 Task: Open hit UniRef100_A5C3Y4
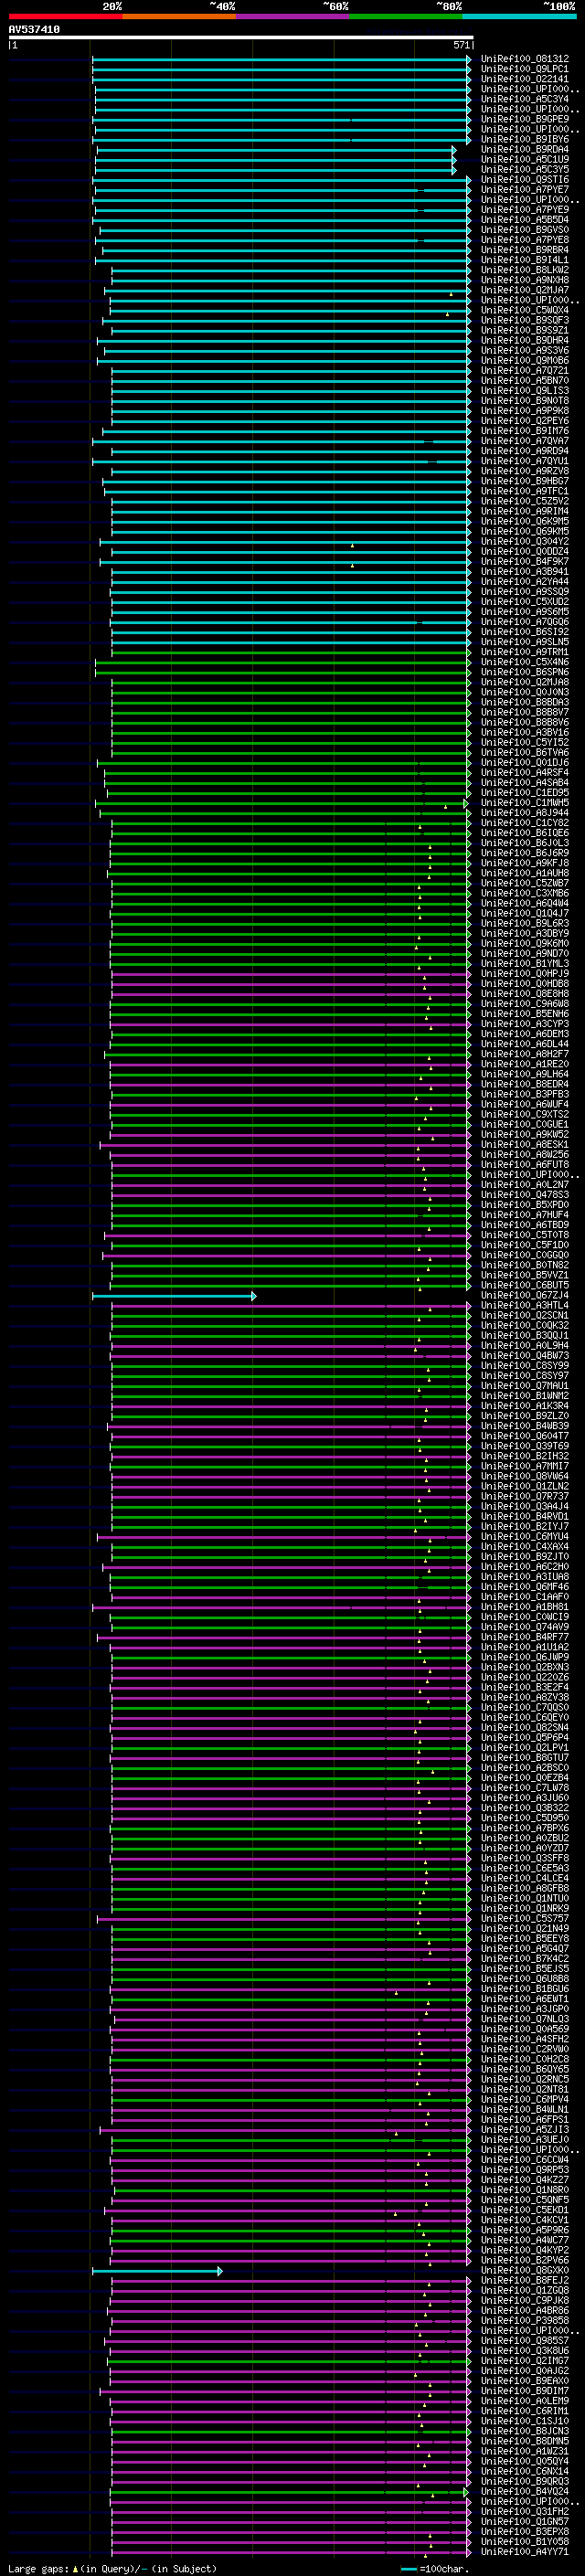tap(525, 99)
